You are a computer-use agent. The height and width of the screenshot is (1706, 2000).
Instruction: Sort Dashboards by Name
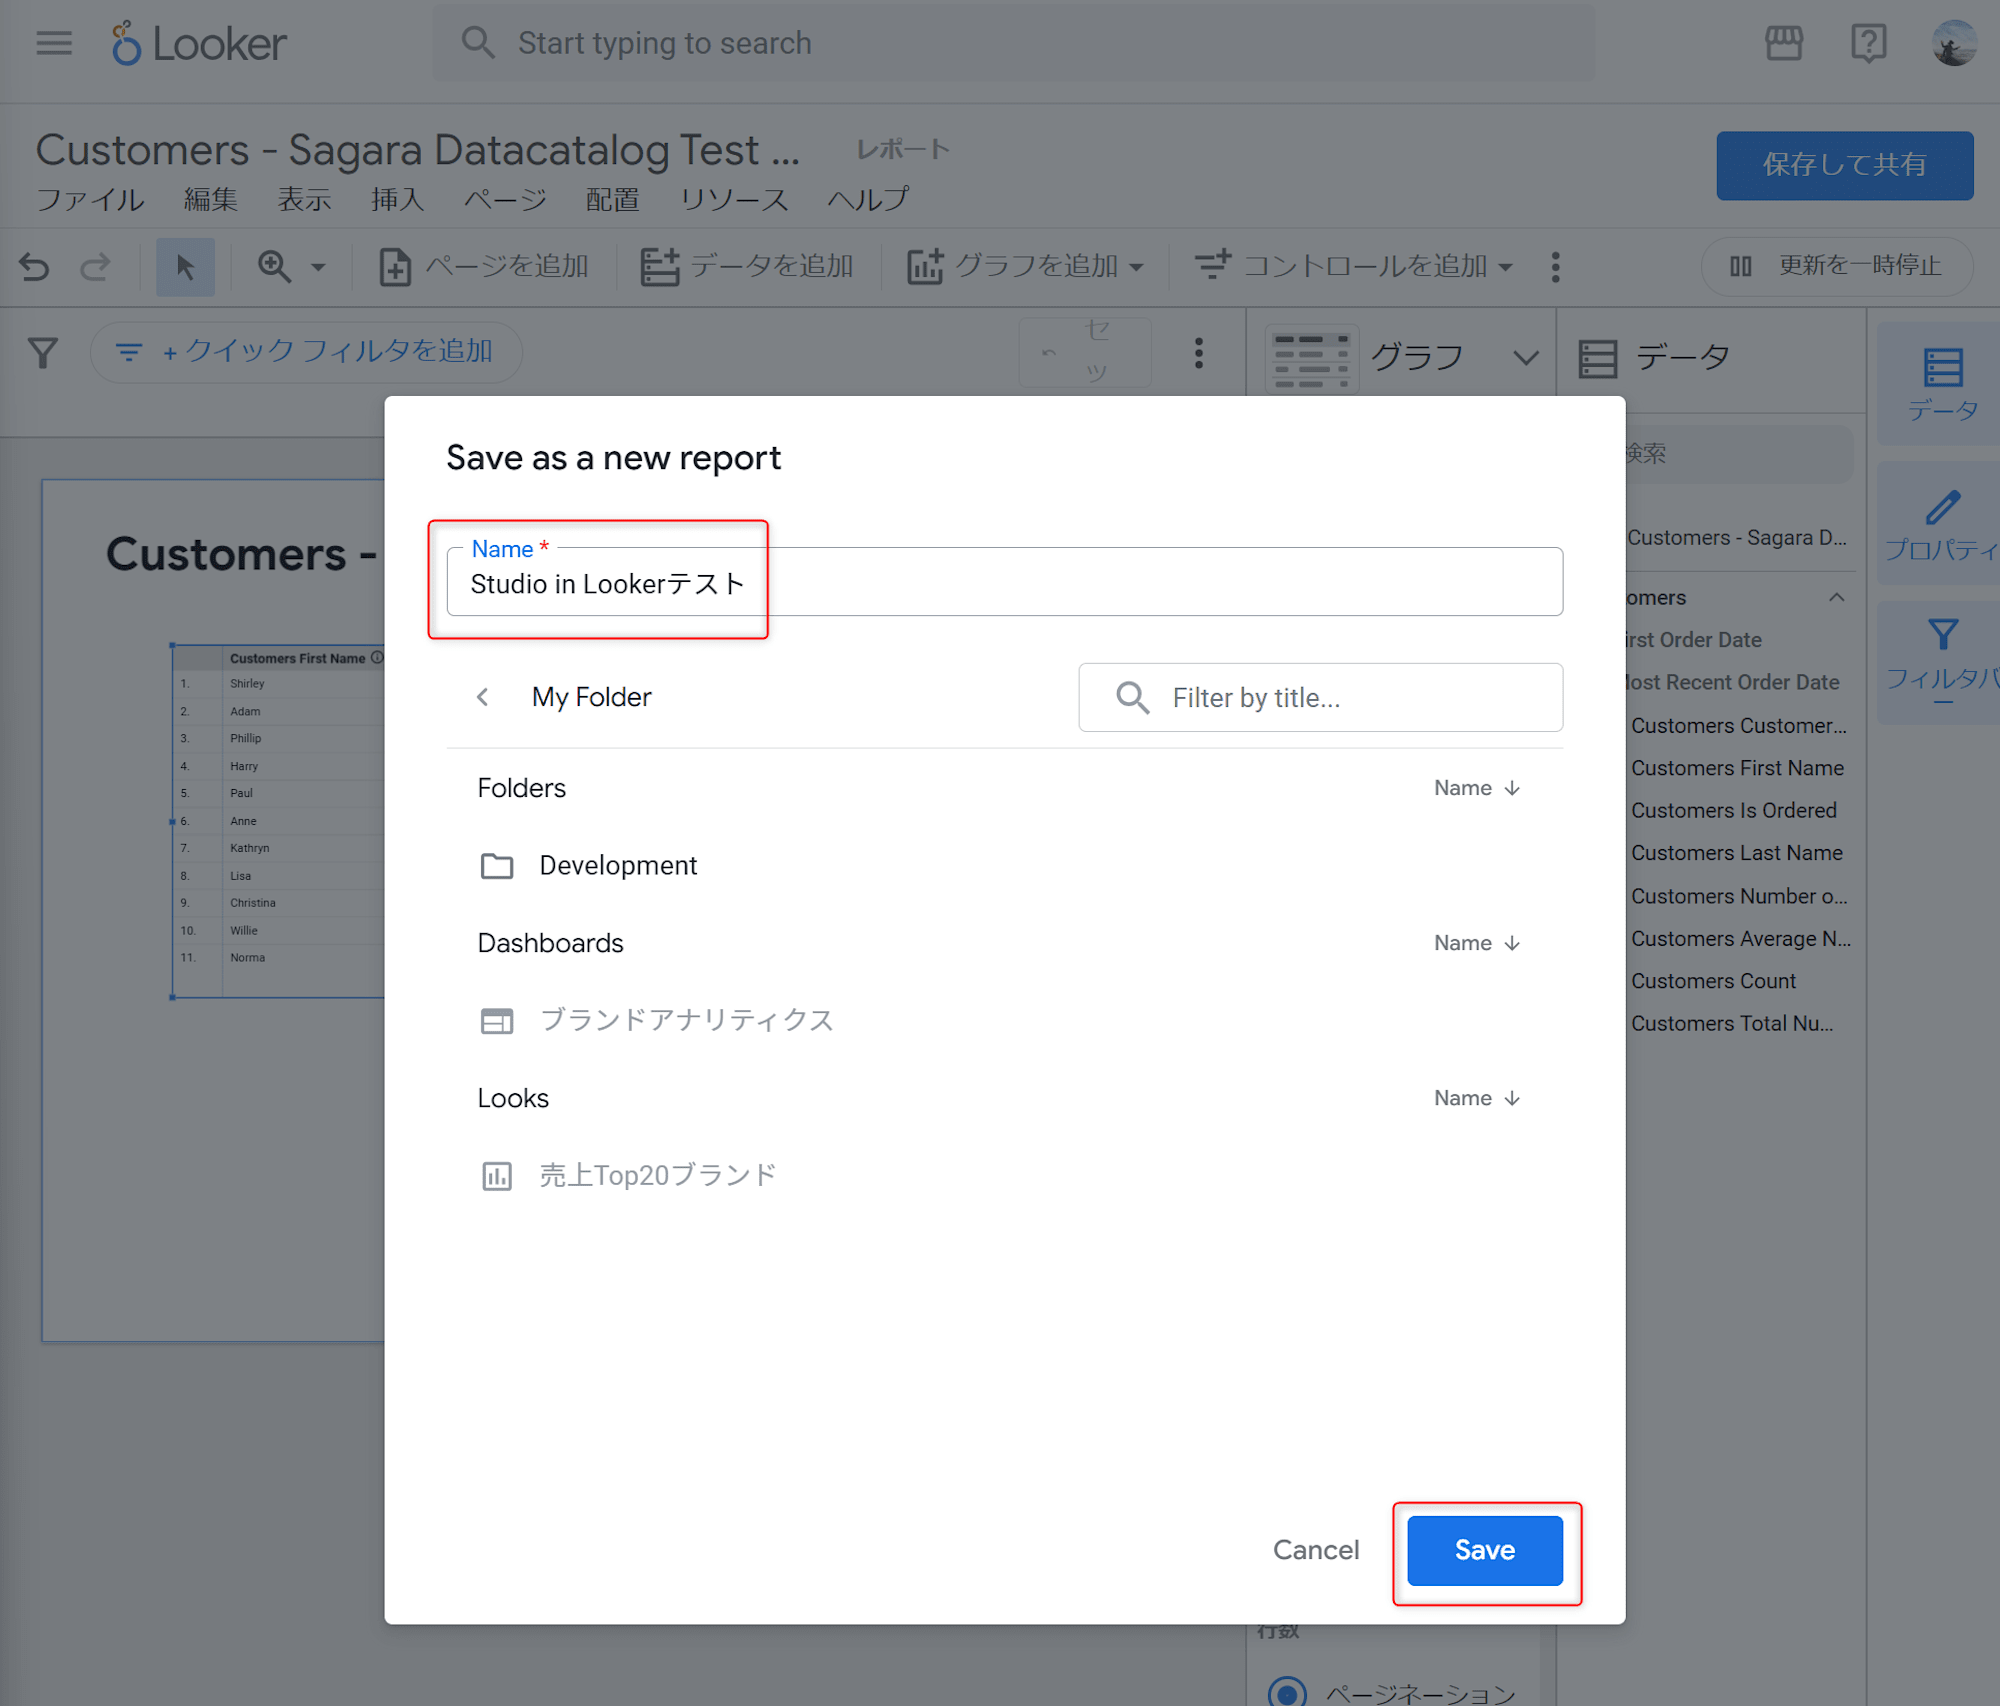(x=1477, y=943)
